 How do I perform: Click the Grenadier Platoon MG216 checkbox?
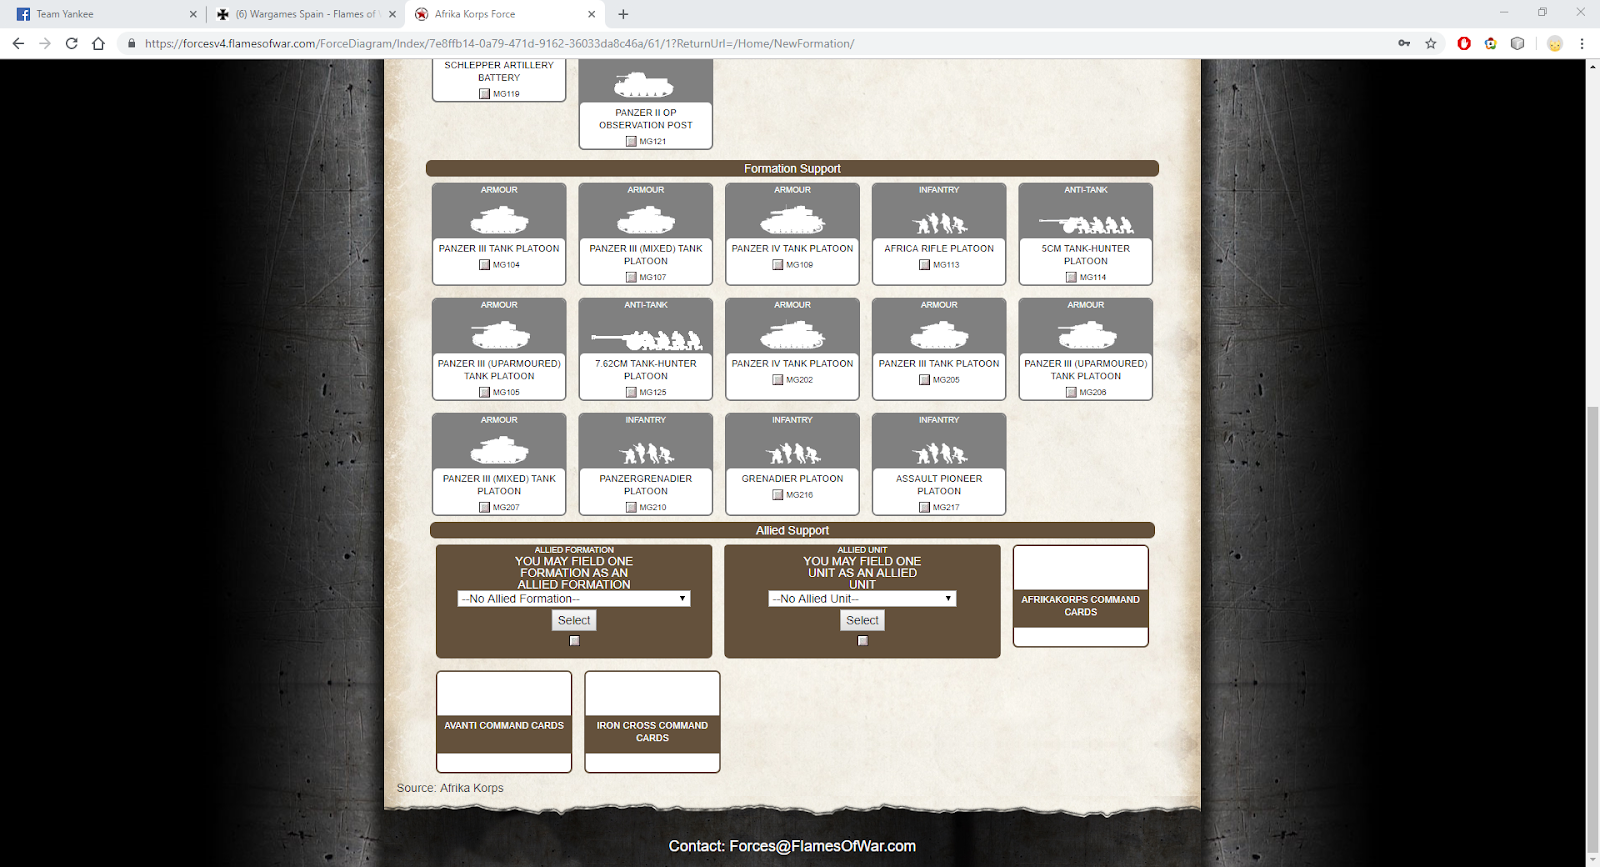[777, 495]
